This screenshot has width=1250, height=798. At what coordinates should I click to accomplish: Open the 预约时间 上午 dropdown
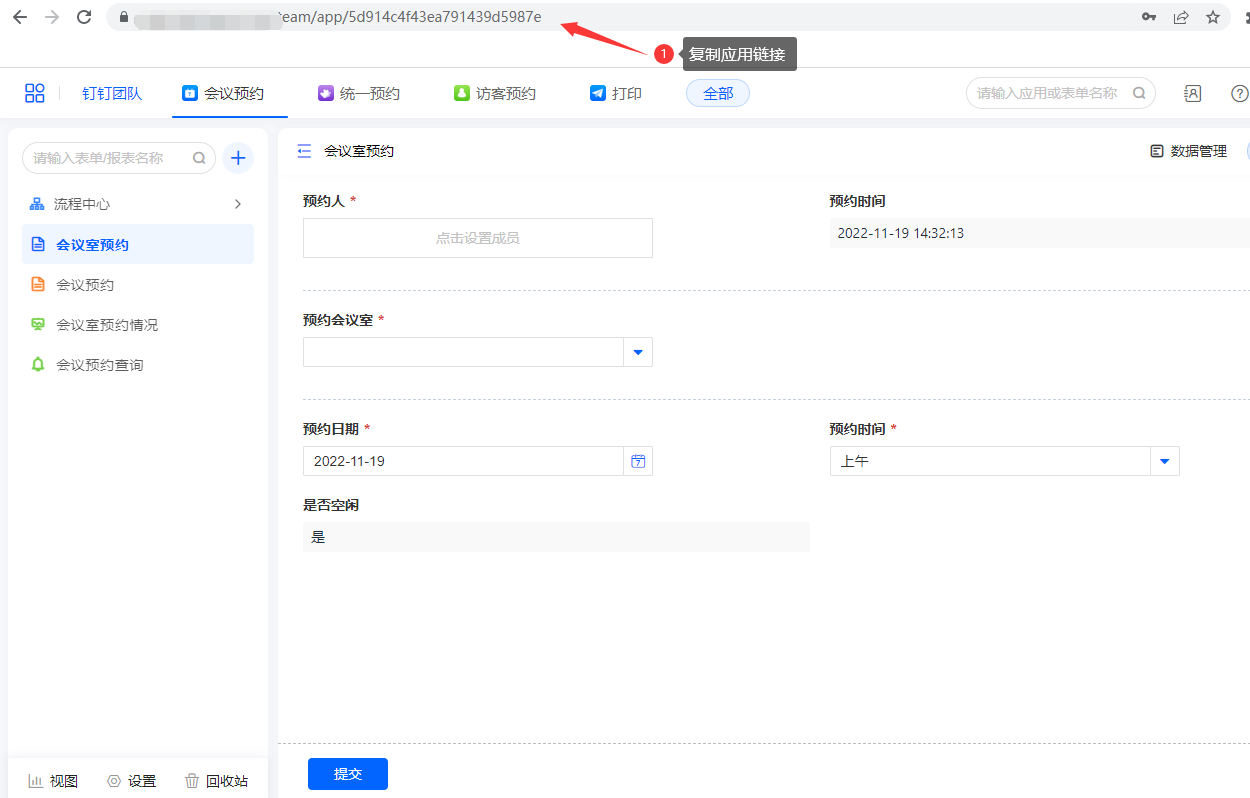tap(1164, 461)
